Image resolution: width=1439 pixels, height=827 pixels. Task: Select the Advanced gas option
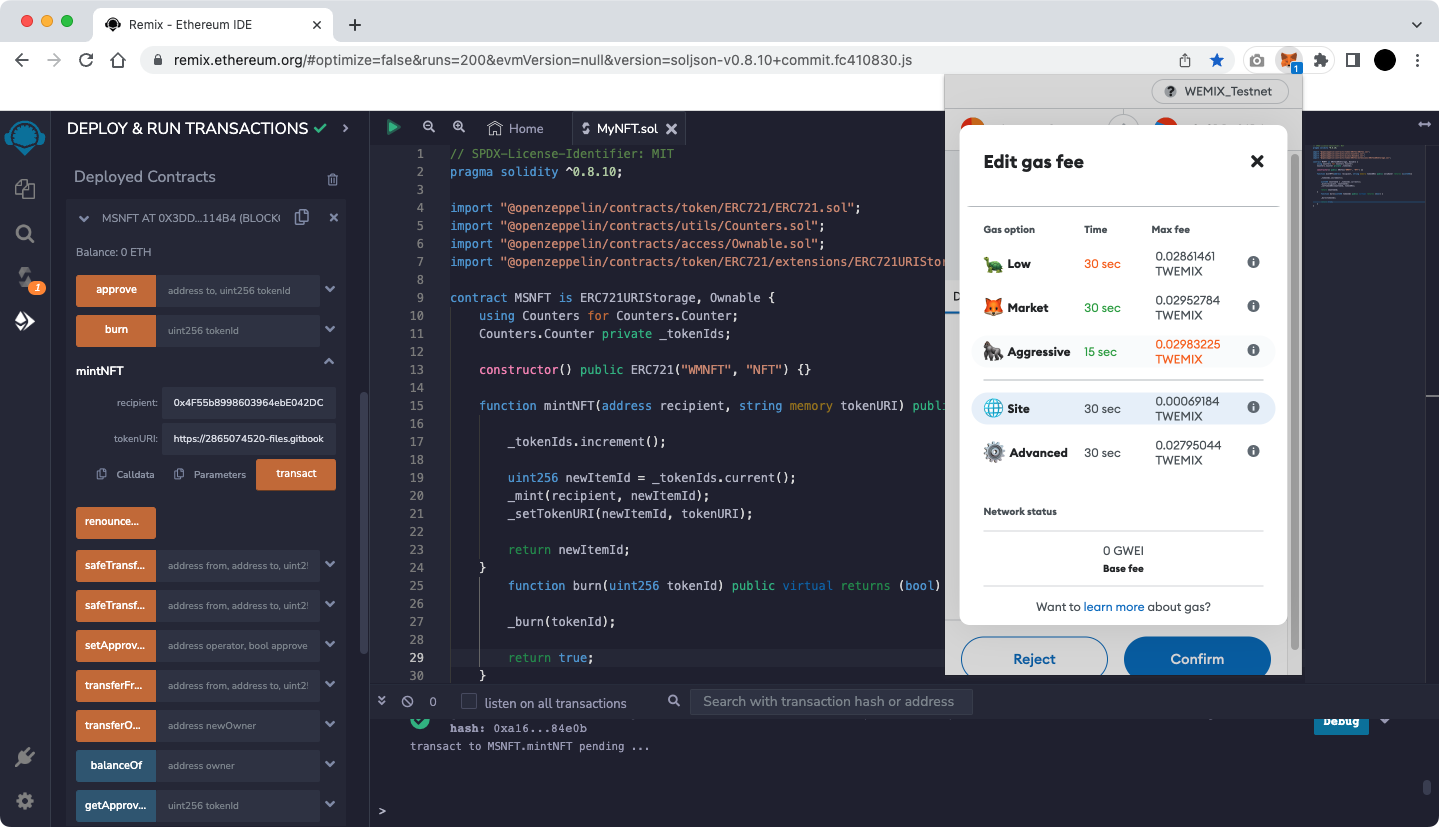[1123, 453]
